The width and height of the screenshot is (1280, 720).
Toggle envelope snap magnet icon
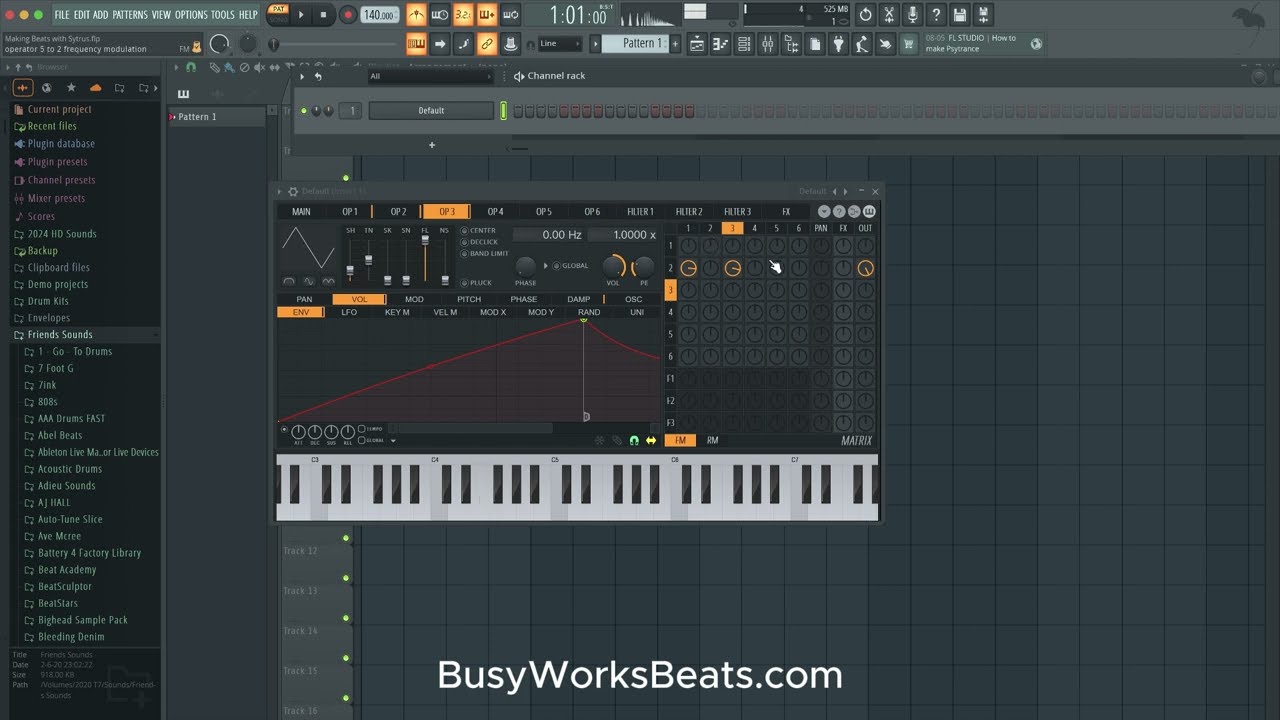pos(634,440)
